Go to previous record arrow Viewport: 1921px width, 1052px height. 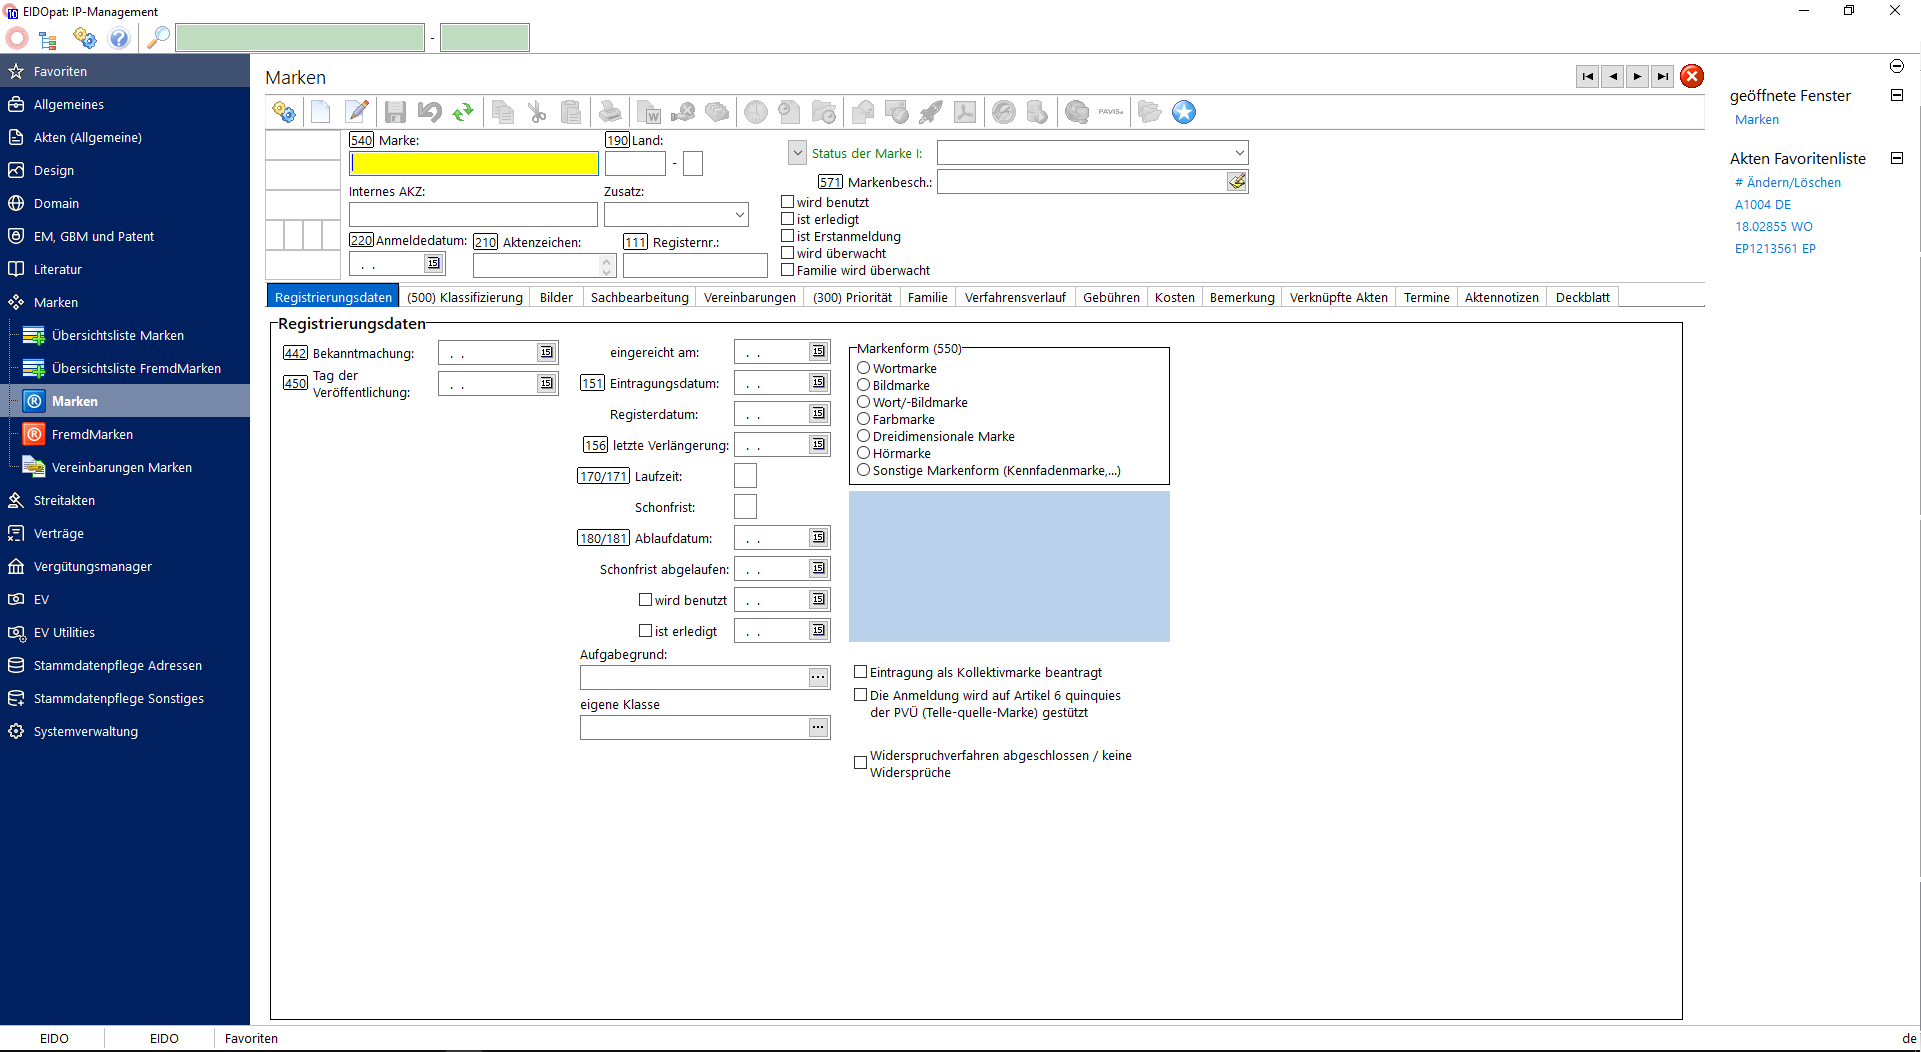click(1613, 77)
